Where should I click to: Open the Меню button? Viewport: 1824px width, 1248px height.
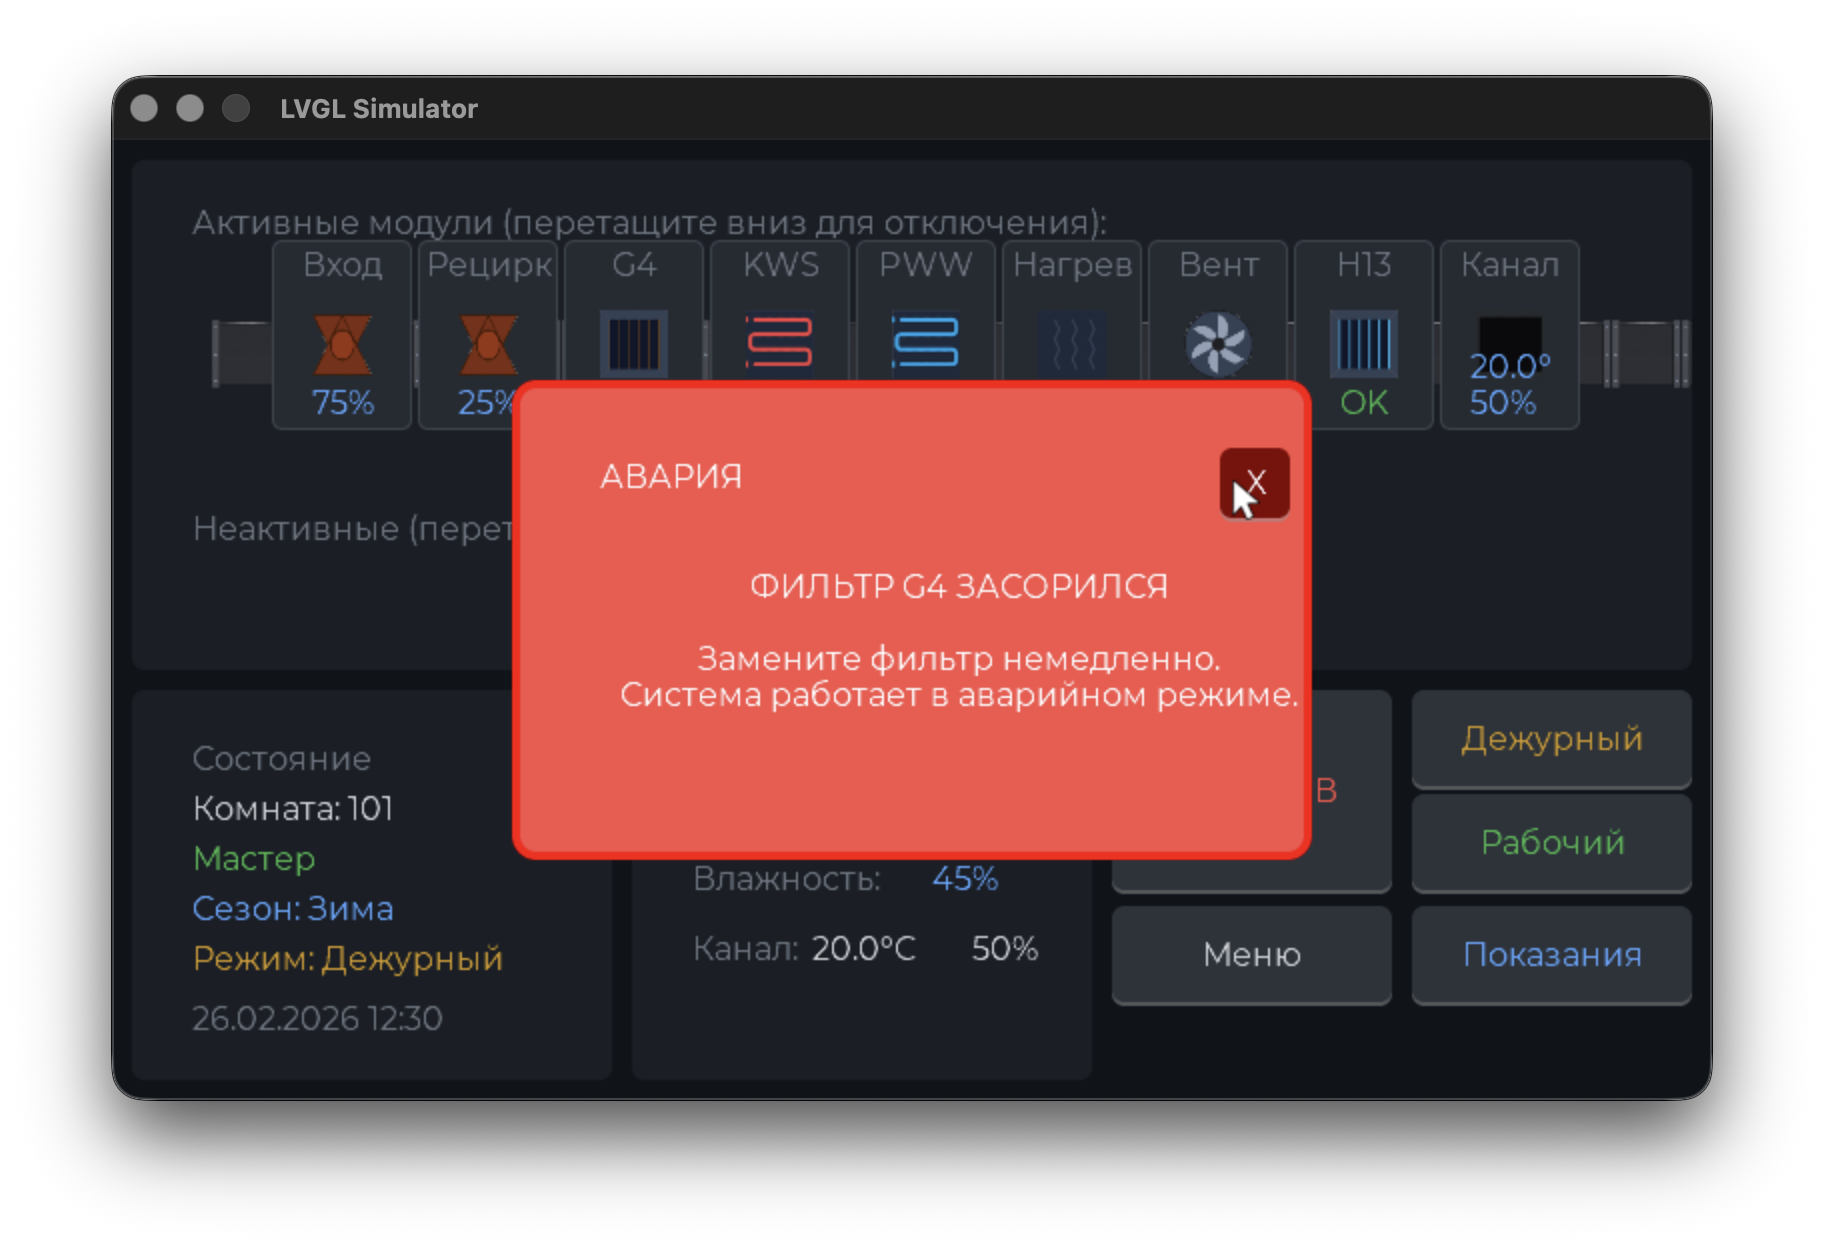1251,955
